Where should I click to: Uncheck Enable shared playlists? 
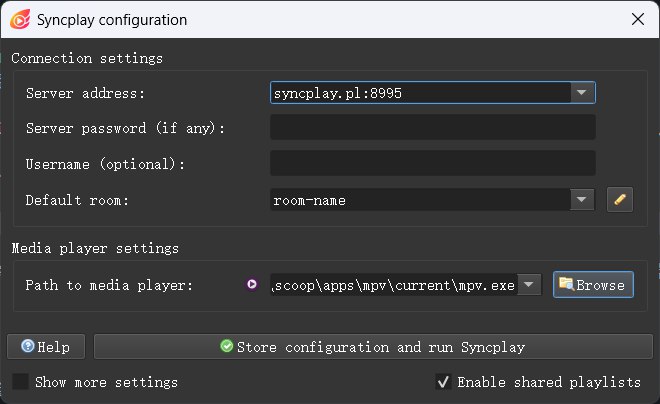click(x=443, y=382)
